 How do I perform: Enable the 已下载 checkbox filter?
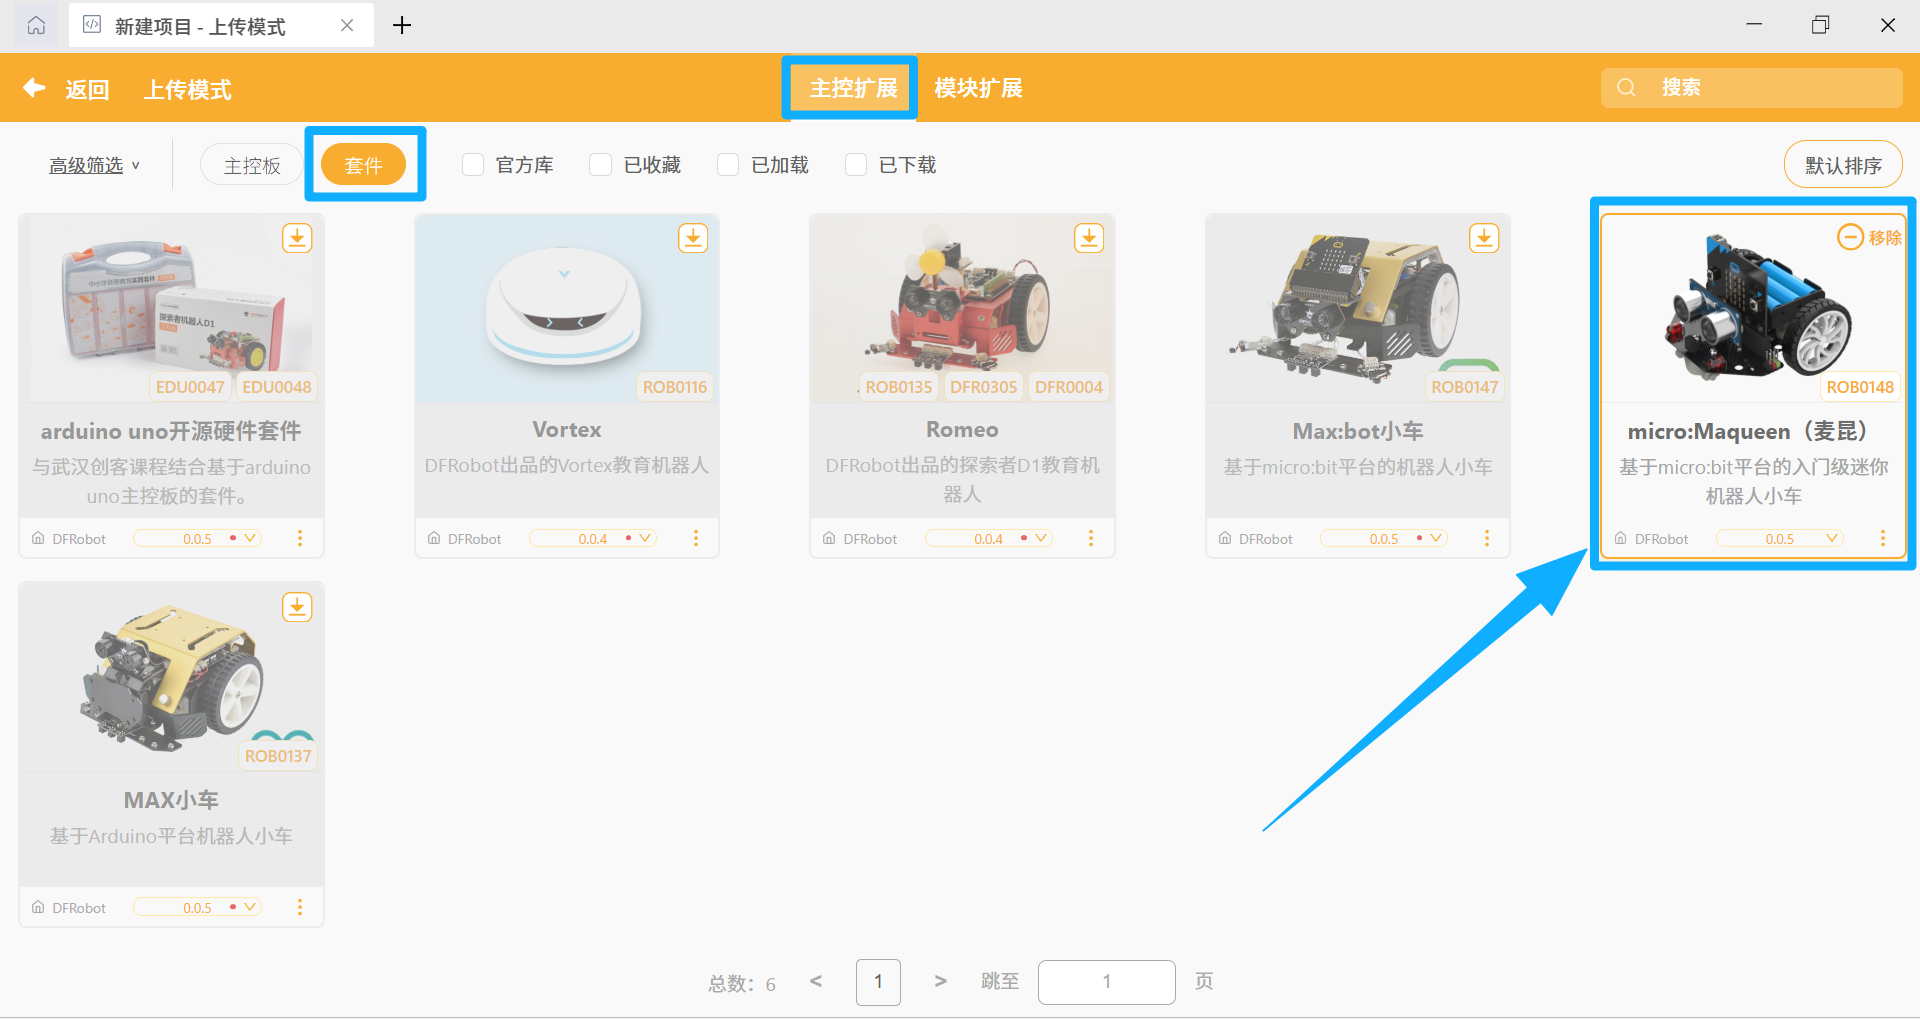(x=856, y=164)
